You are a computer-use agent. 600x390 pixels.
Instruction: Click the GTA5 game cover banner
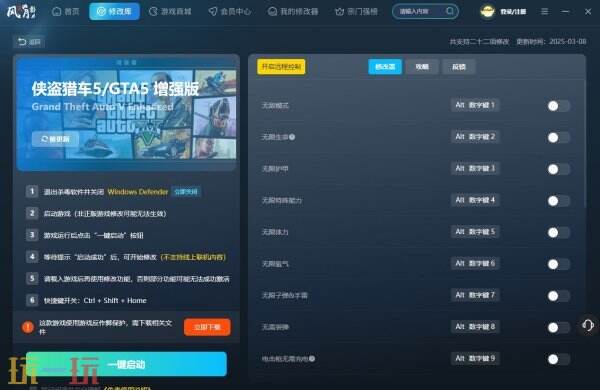[x=127, y=113]
